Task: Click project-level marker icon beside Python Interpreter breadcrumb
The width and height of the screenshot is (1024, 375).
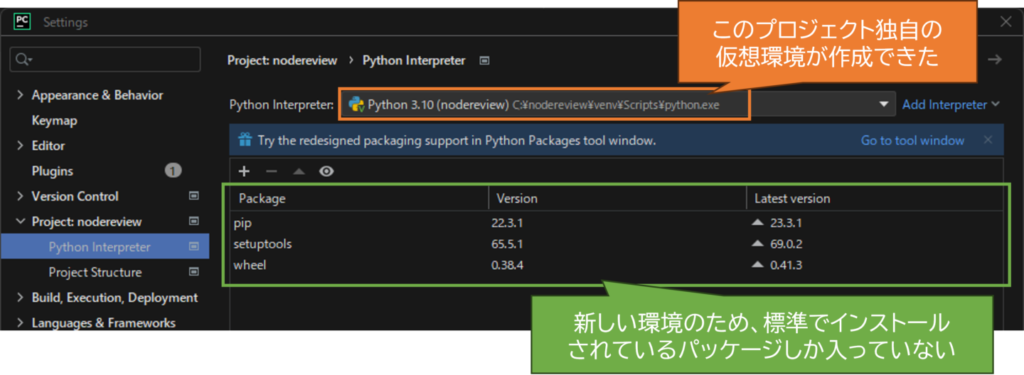Action: [484, 61]
